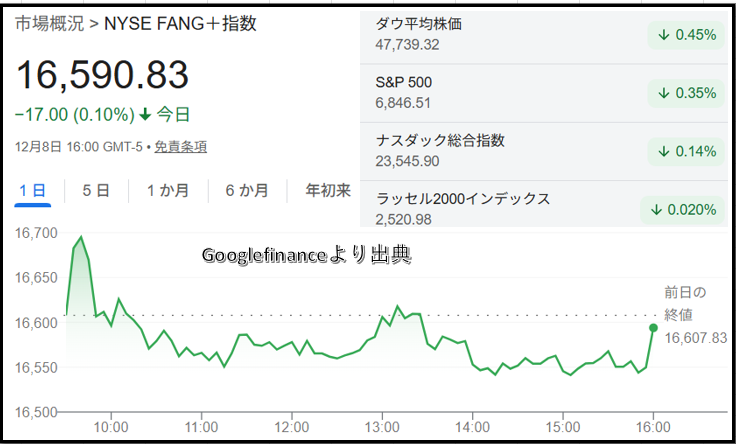Select the 1日 chart range tab
The width and height of the screenshot is (736, 444).
(x=32, y=190)
